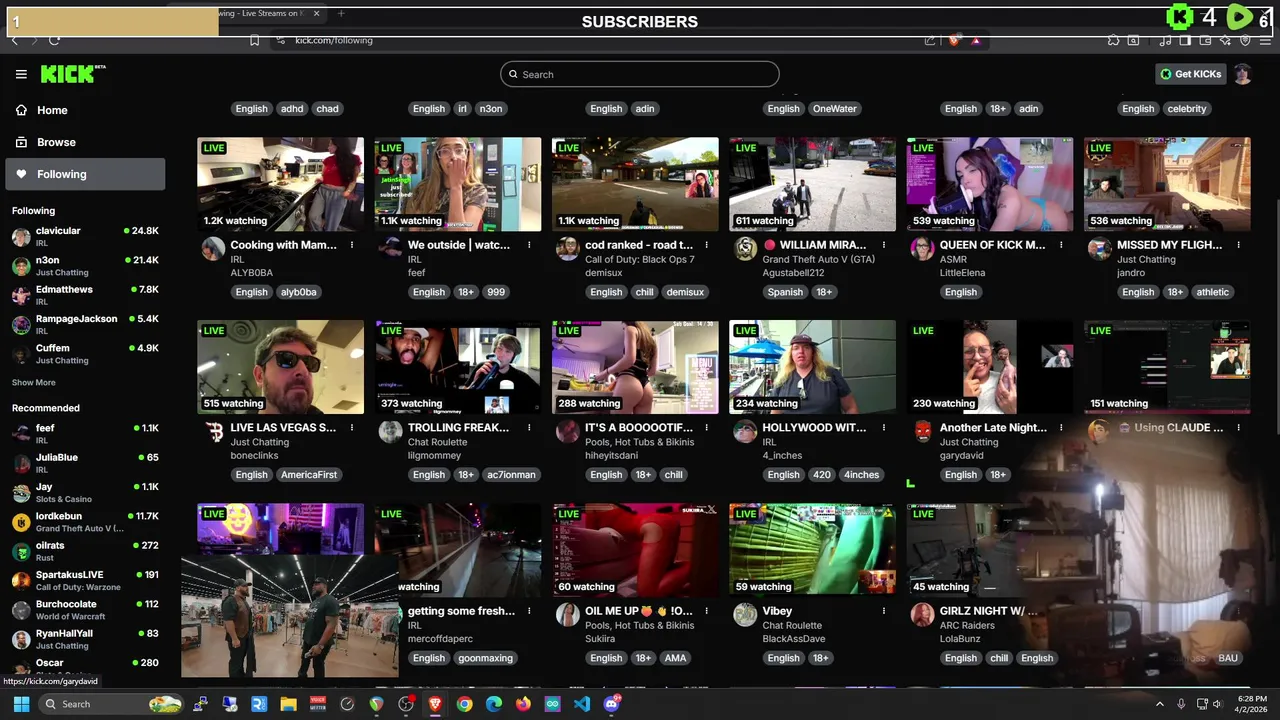Open options menu for LIVE LAS VEGAS stream
Screen dimensions: 1280x720
point(352,428)
